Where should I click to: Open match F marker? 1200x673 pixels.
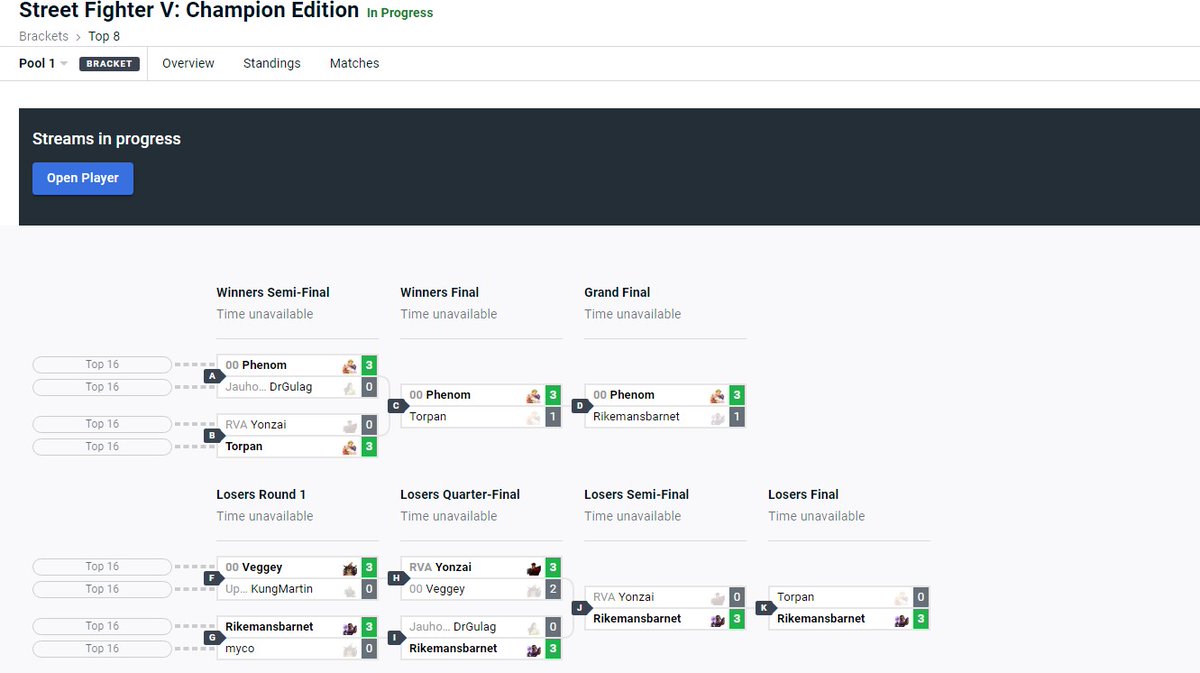[x=212, y=578]
